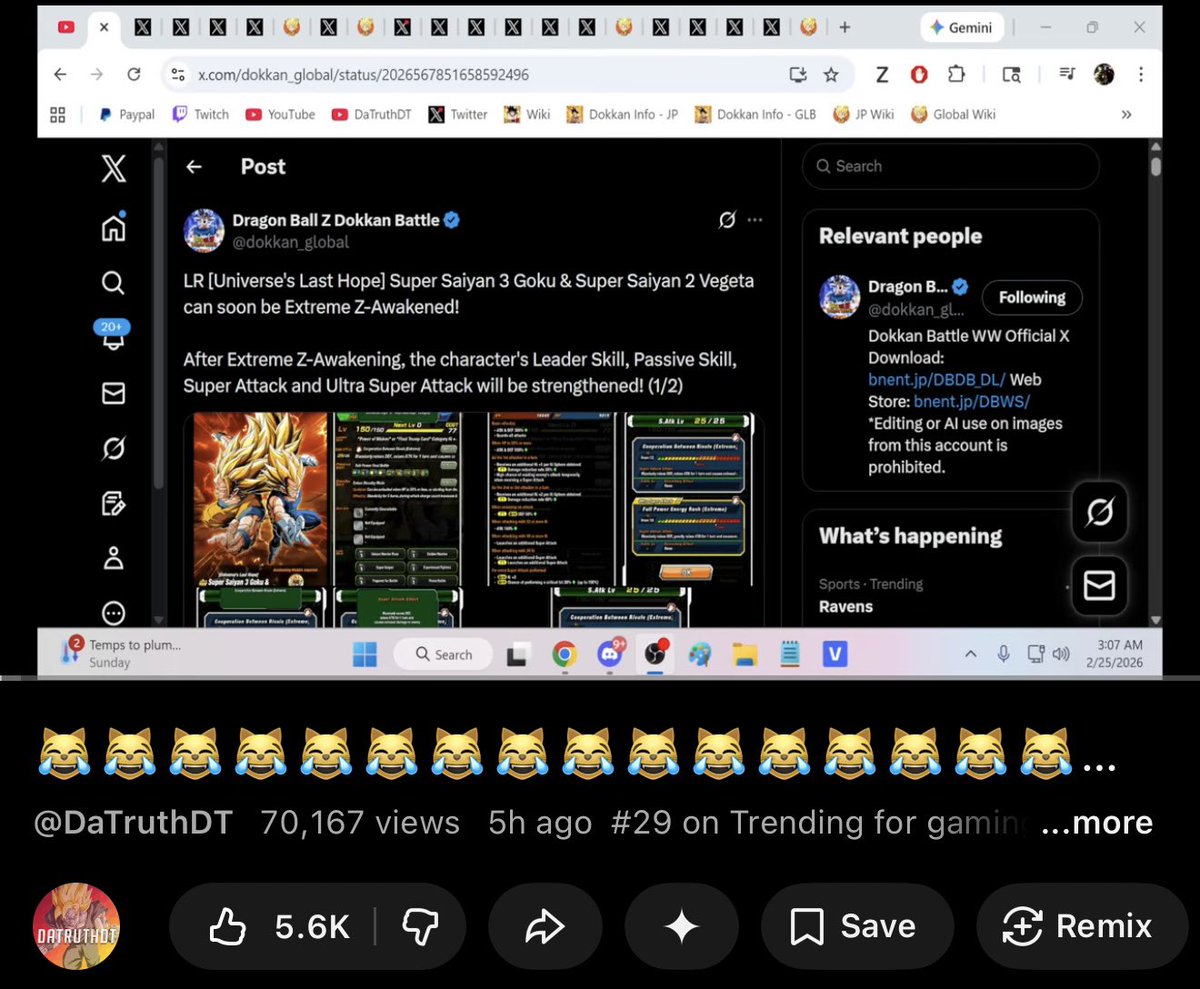The width and height of the screenshot is (1200, 989).
Task: Share the YouTube video
Action: 545,926
